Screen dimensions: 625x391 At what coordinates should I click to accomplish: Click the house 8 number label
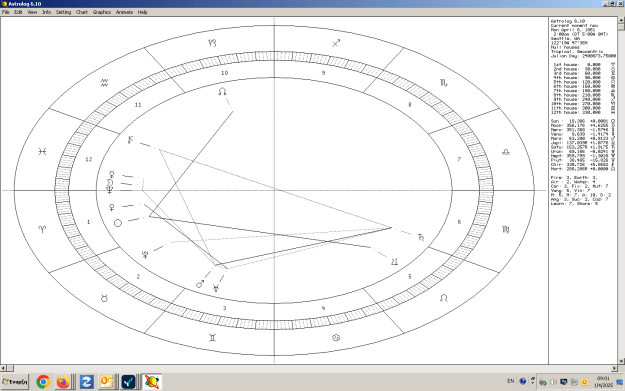point(409,104)
